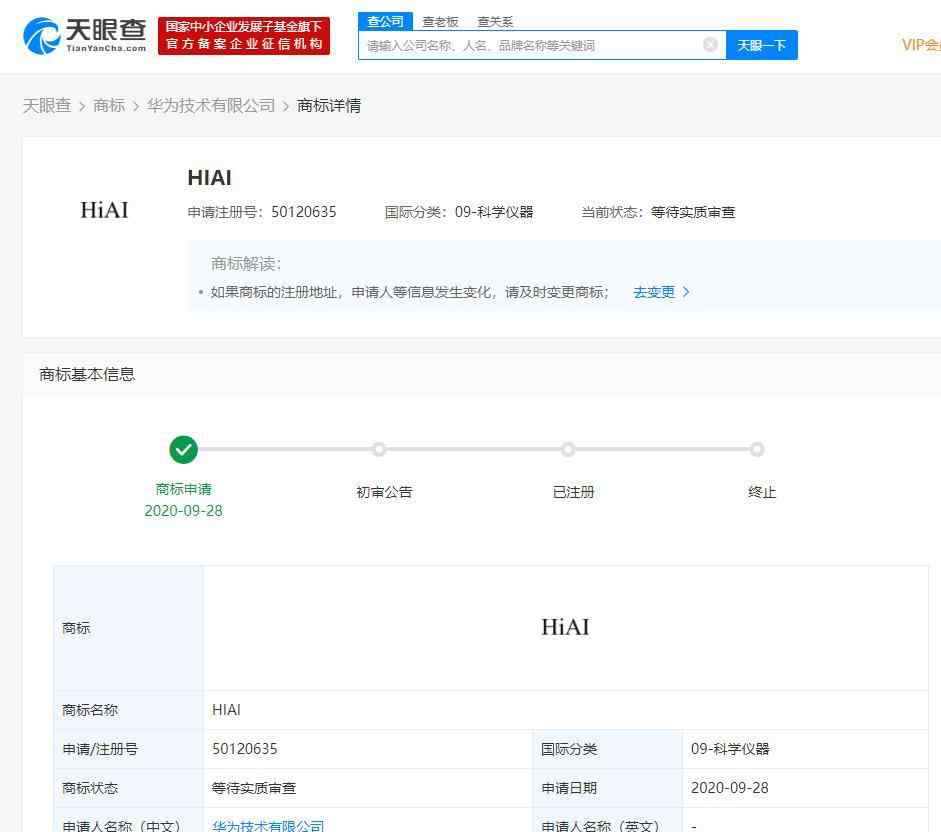Image resolution: width=941 pixels, height=832 pixels.
Task: Click the 商标名称 value HIAI cell
Action: pyautogui.click(x=565, y=710)
